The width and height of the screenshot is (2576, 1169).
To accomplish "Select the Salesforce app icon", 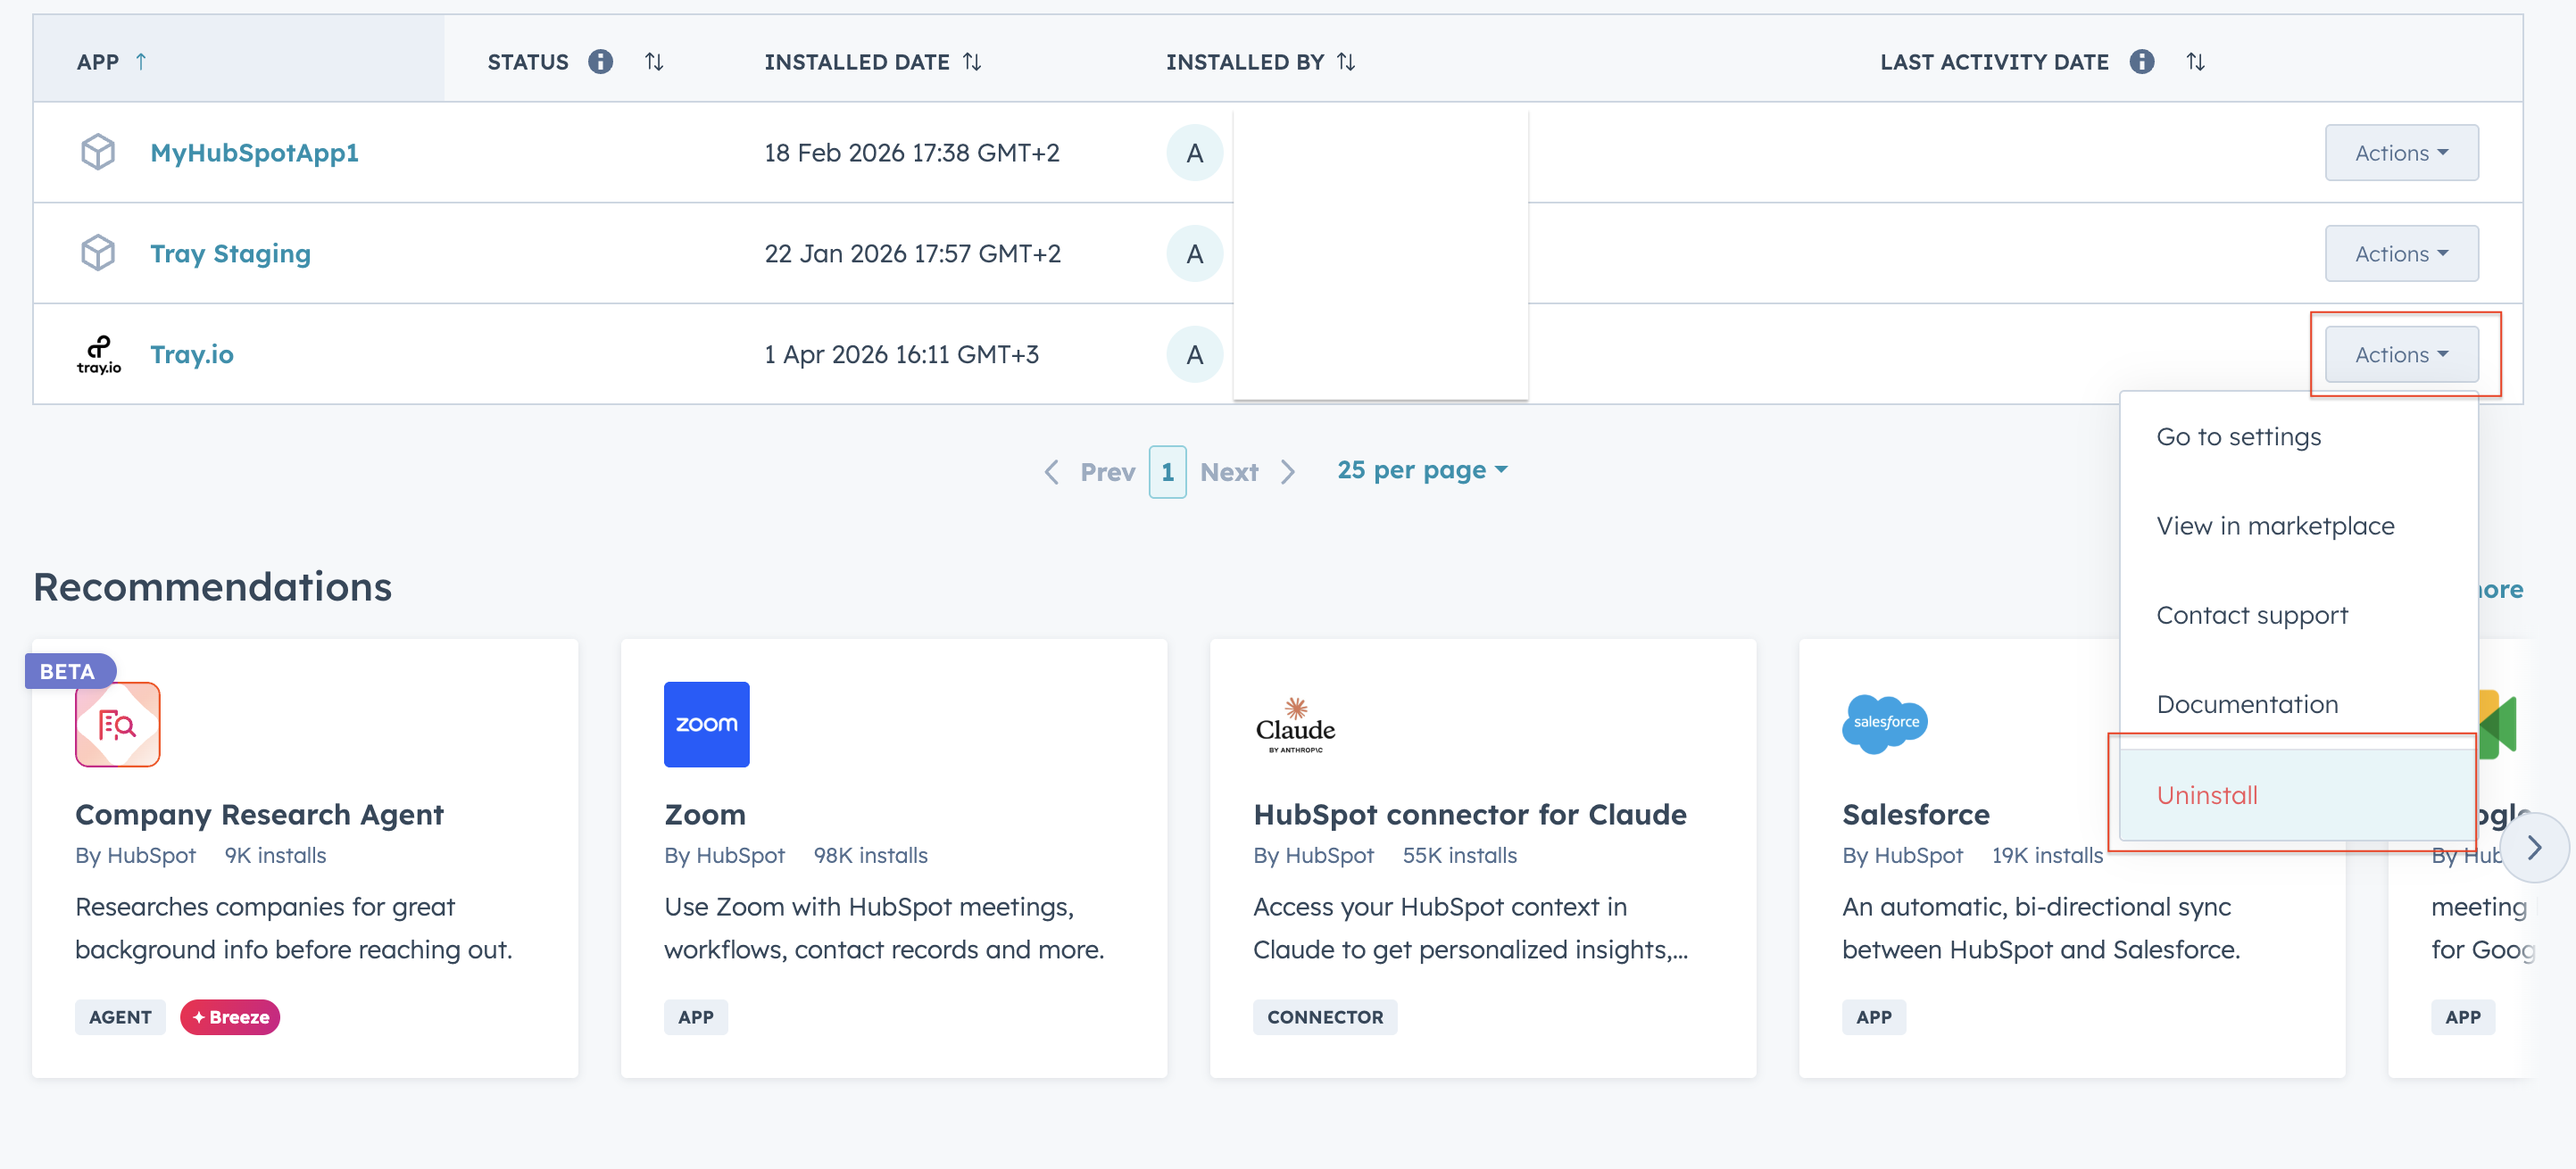I will pos(1884,724).
